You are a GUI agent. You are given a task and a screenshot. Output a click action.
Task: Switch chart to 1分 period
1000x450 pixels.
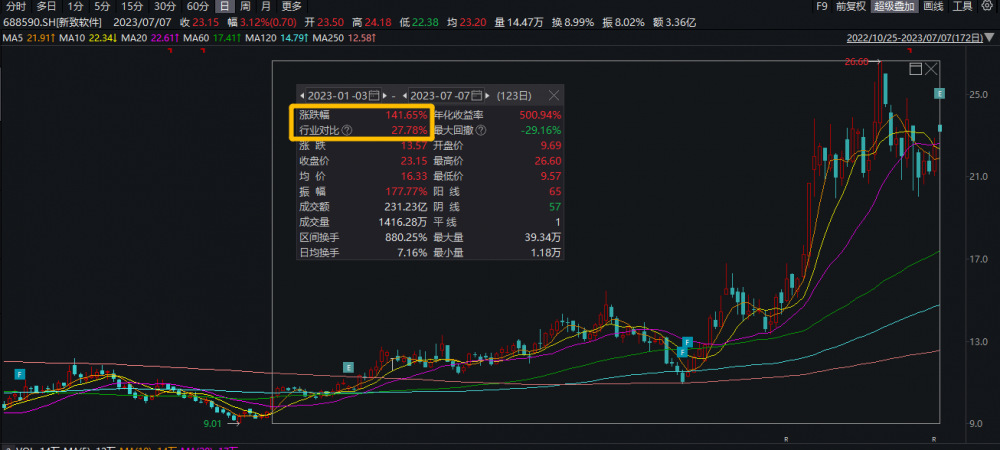tap(75, 6)
